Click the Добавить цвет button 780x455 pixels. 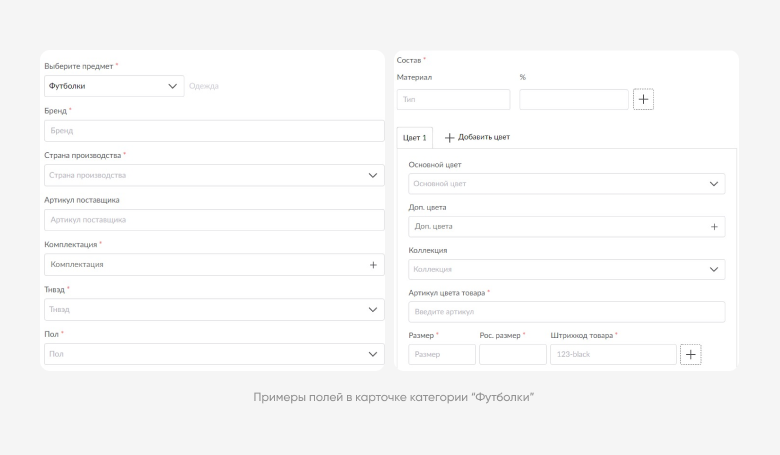pyautogui.click(x=477, y=137)
